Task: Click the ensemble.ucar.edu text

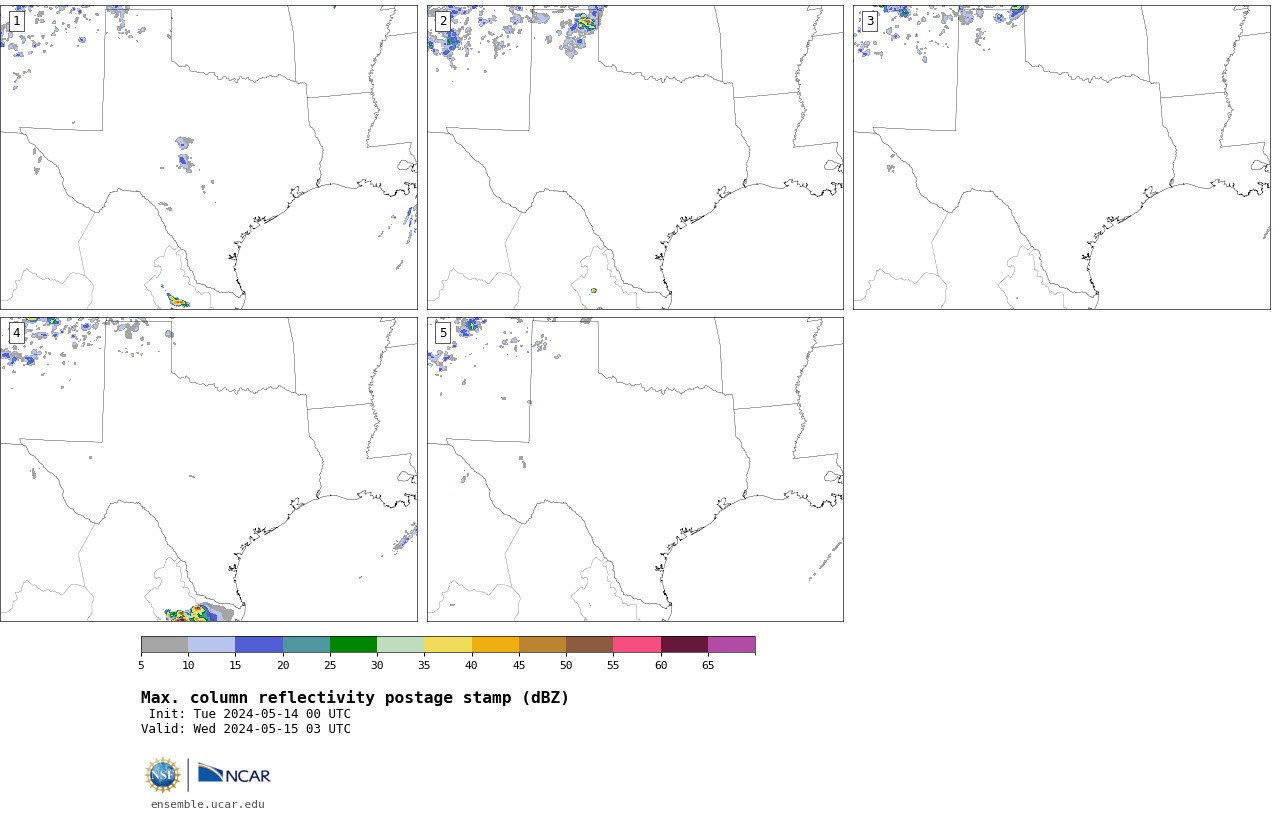Action: 208,804
